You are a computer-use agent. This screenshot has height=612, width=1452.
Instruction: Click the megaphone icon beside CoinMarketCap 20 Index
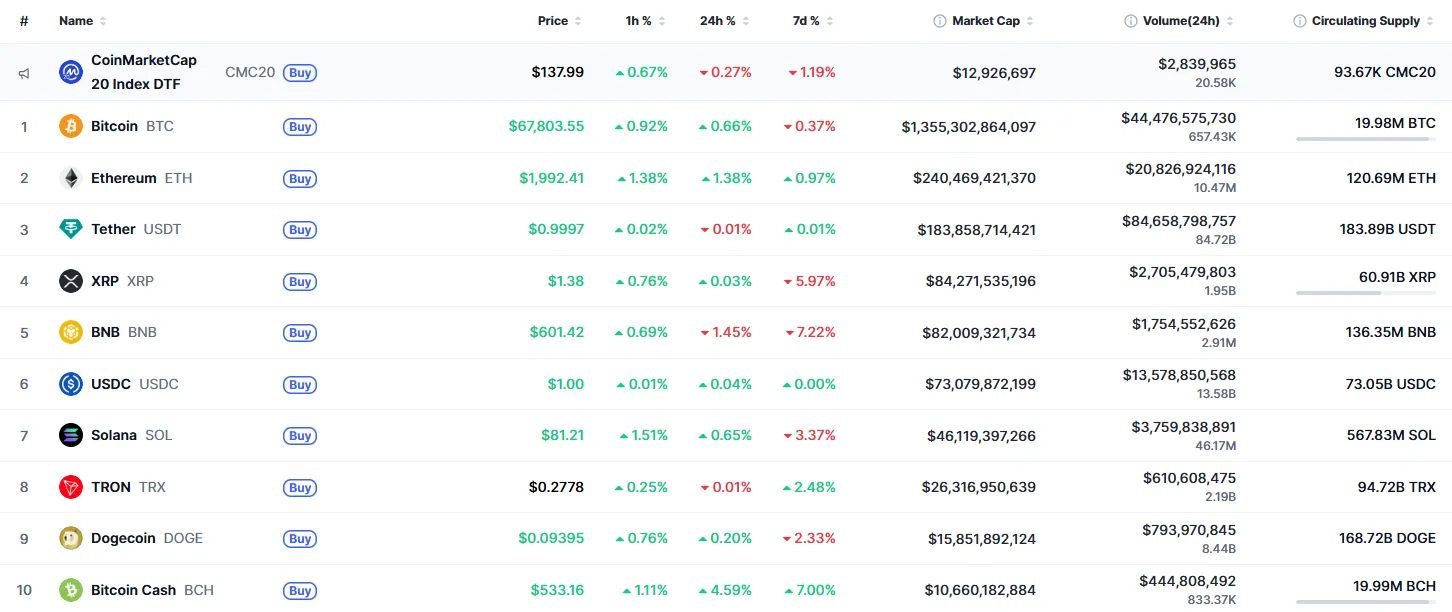coord(23,71)
